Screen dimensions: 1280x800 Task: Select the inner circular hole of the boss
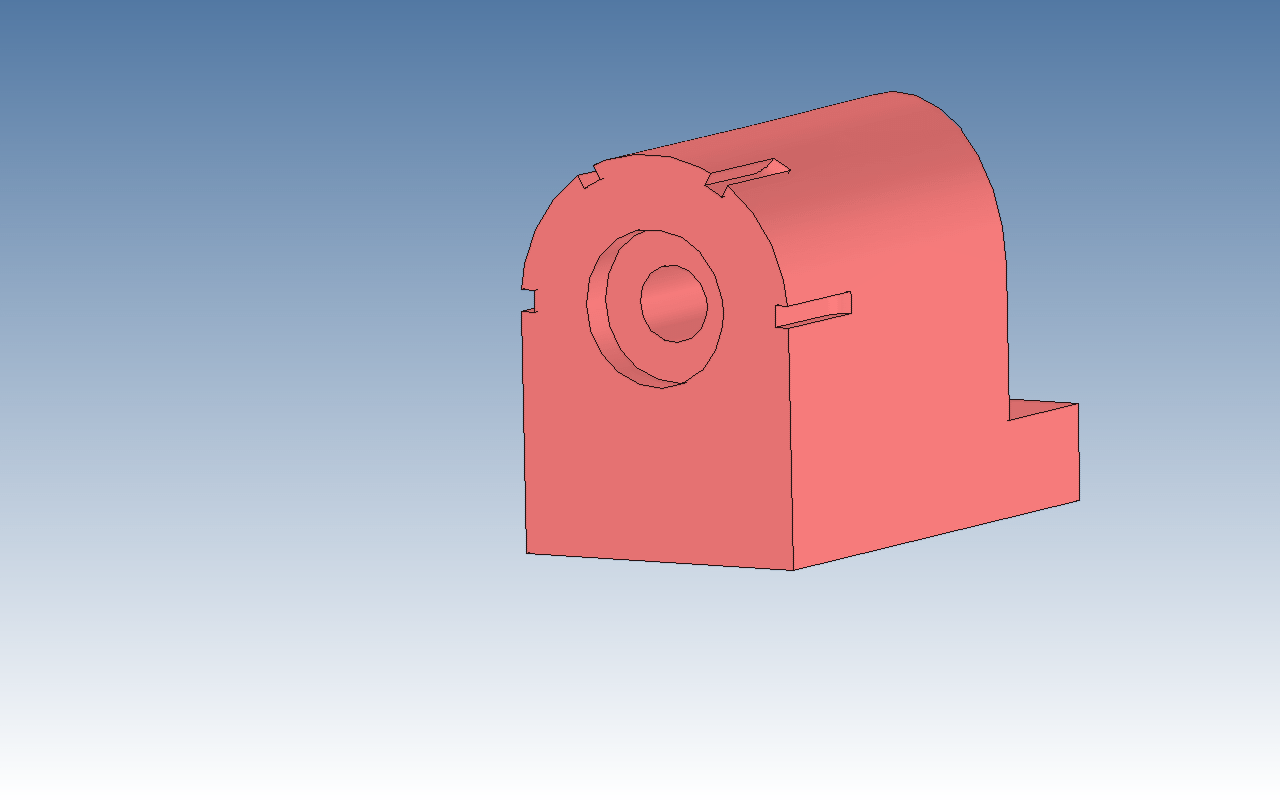pyautogui.click(x=674, y=304)
